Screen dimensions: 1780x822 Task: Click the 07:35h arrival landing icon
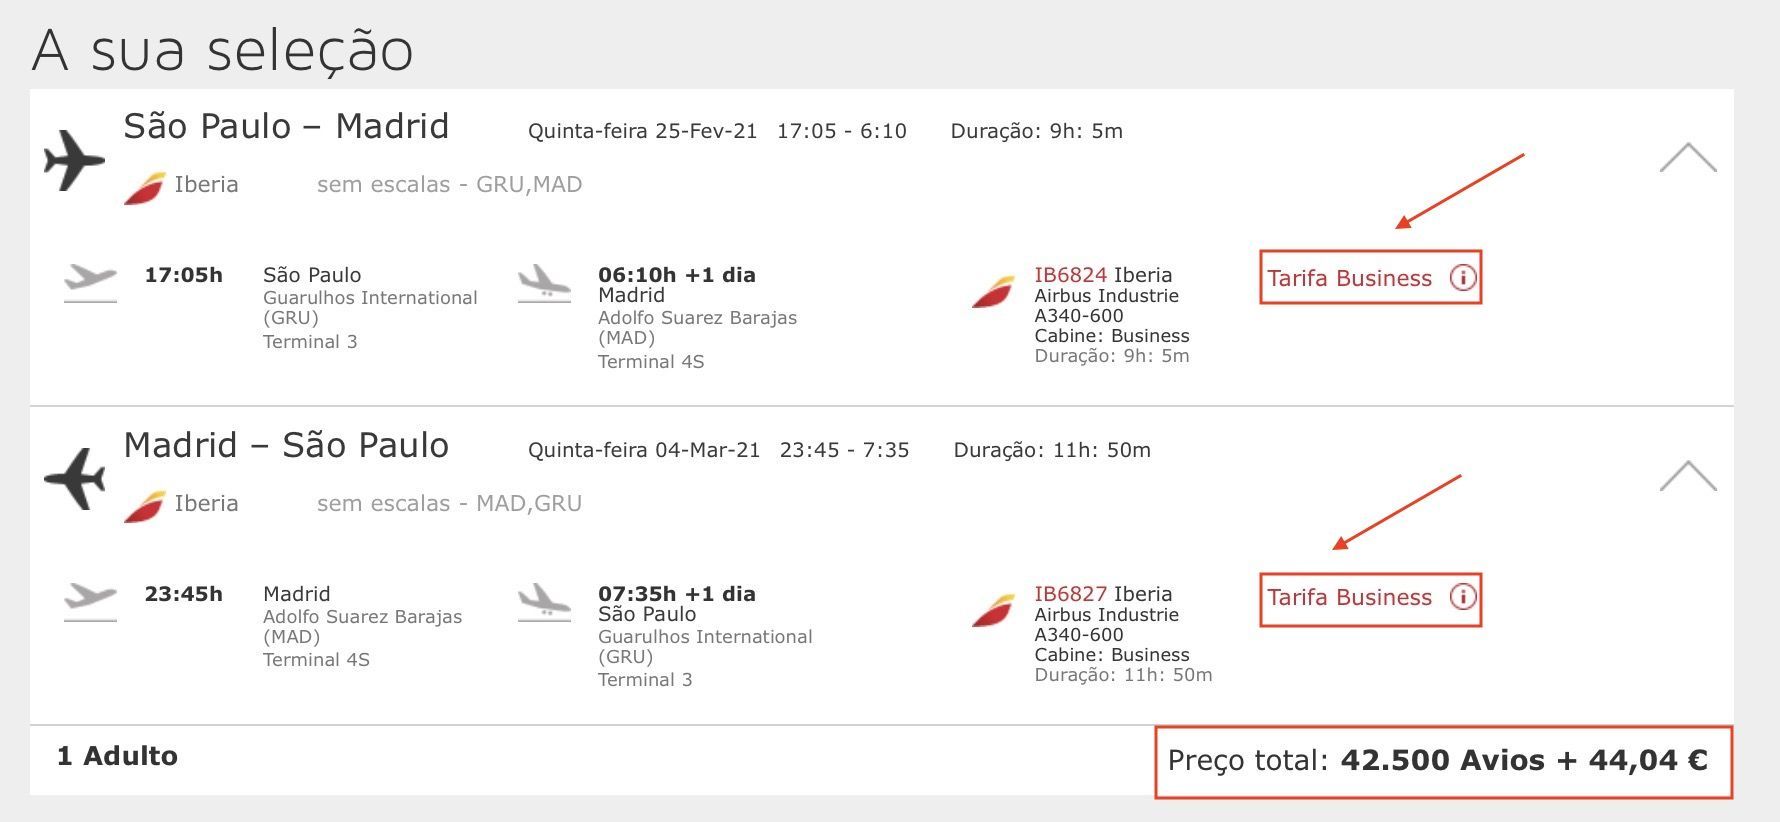pos(544,602)
